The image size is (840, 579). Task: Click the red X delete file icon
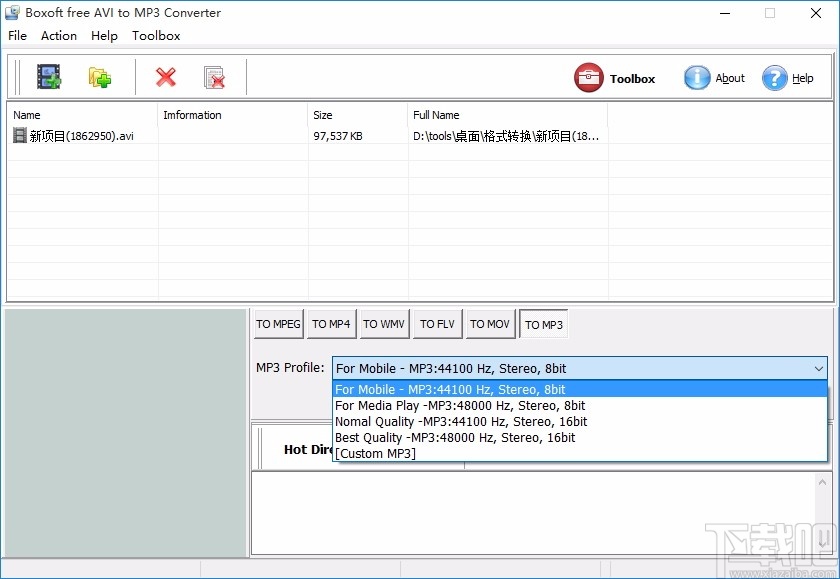click(x=165, y=76)
